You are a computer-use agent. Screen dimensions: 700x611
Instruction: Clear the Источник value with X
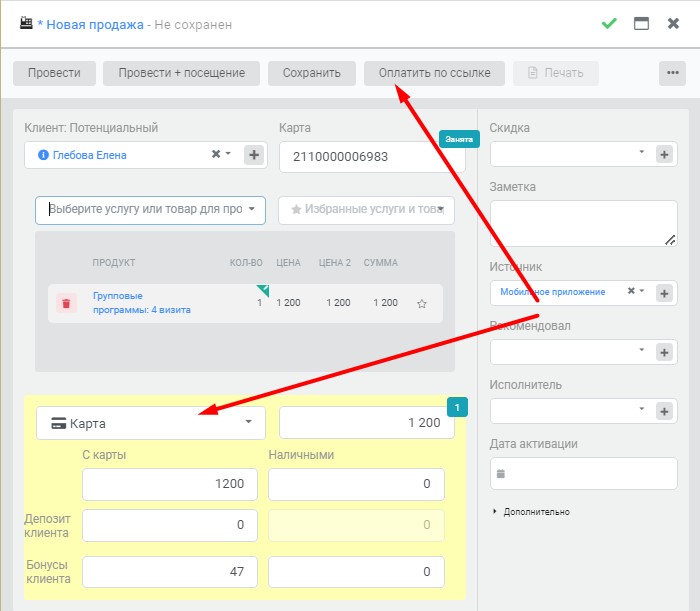point(631,291)
